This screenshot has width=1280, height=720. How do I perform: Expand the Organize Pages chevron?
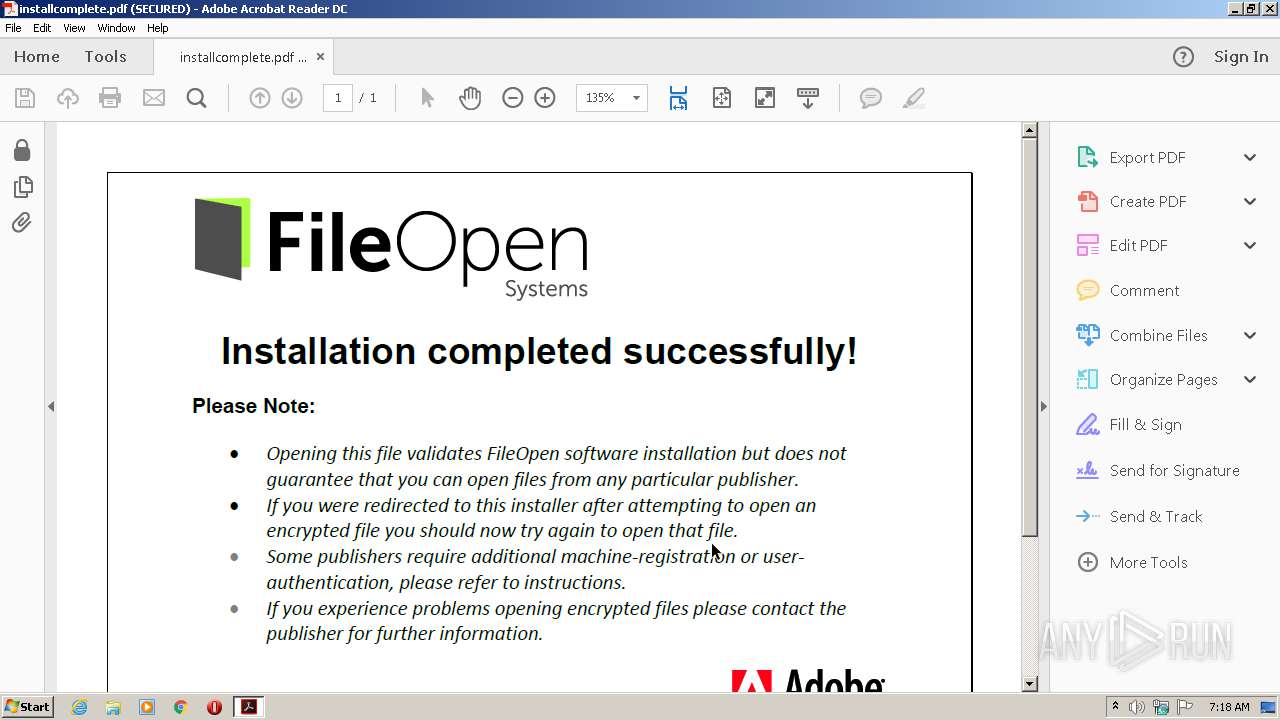(x=1250, y=379)
